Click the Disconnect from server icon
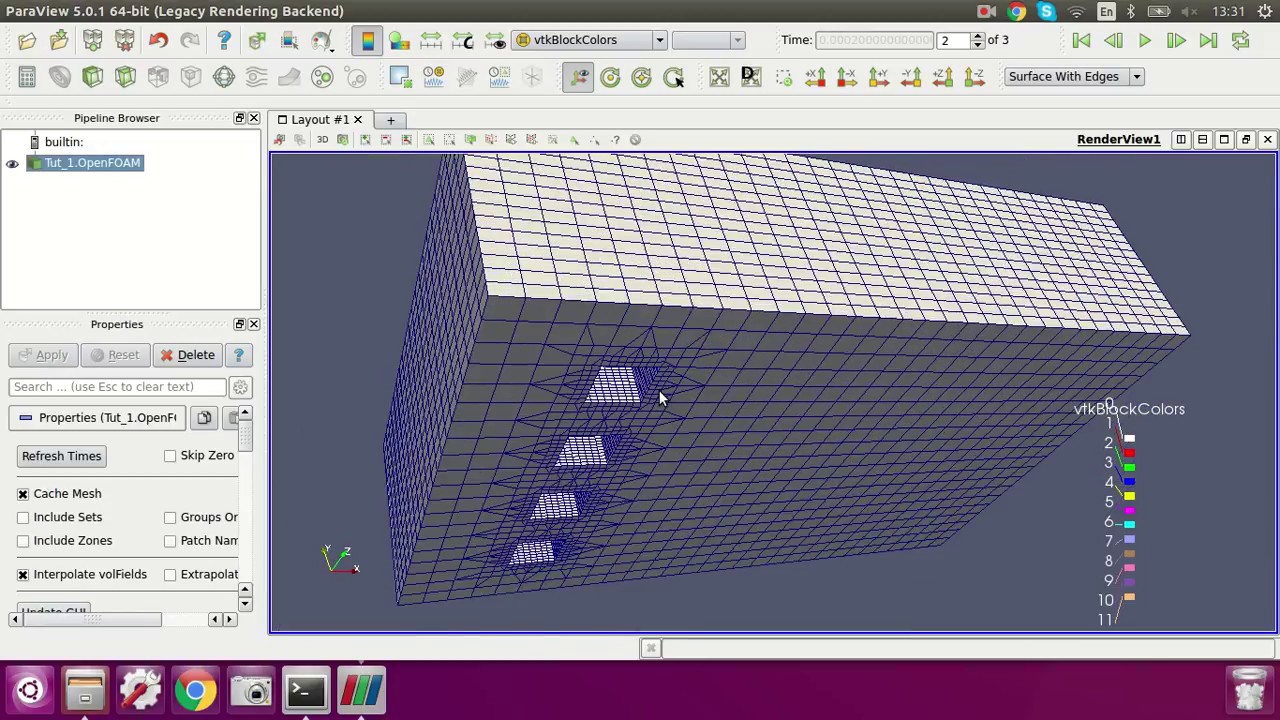1280x720 pixels. 125,40
